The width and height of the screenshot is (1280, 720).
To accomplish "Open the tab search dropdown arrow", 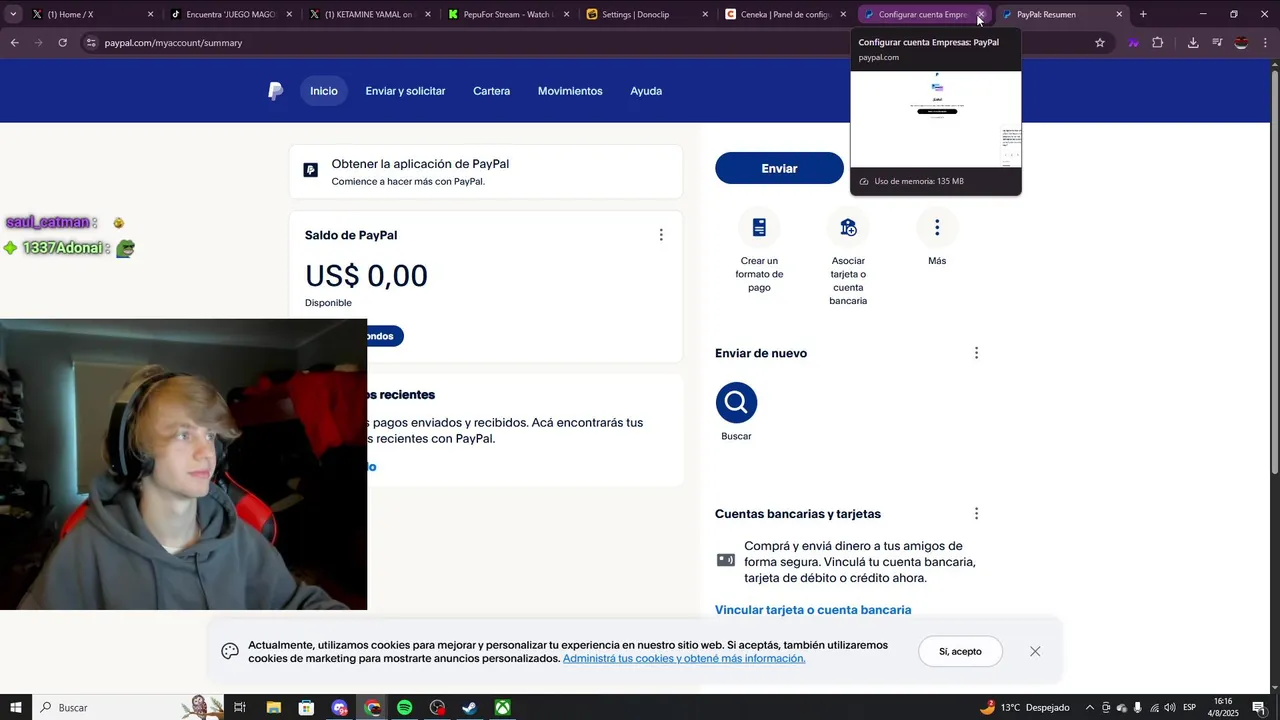I will tap(13, 14).
